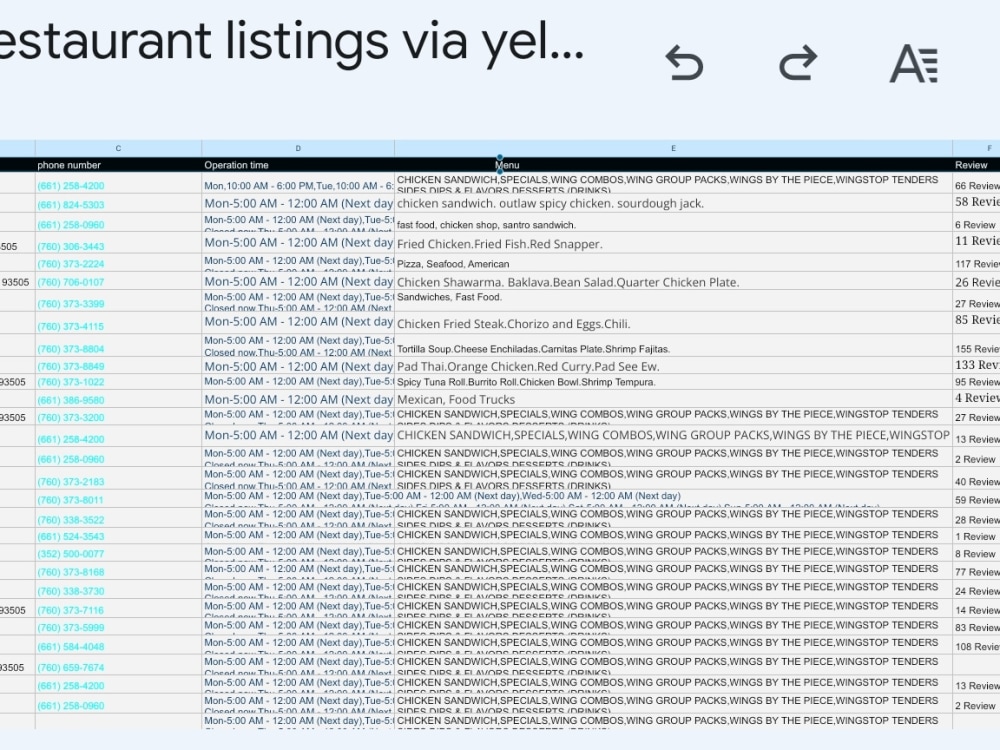Select phone cell (760) 373-8849
1000x750 pixels.
(x=119, y=365)
